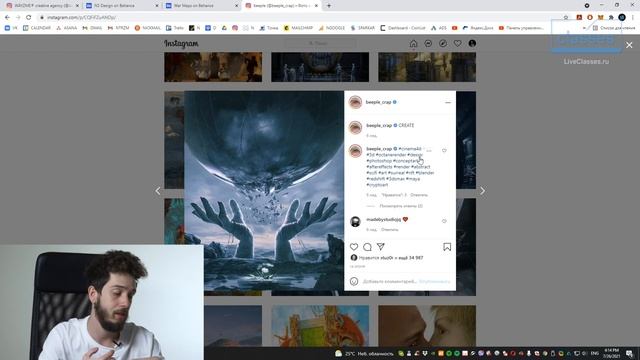640x360 pixels.
Task: Close the post overlay with the X
Action: coord(629,45)
